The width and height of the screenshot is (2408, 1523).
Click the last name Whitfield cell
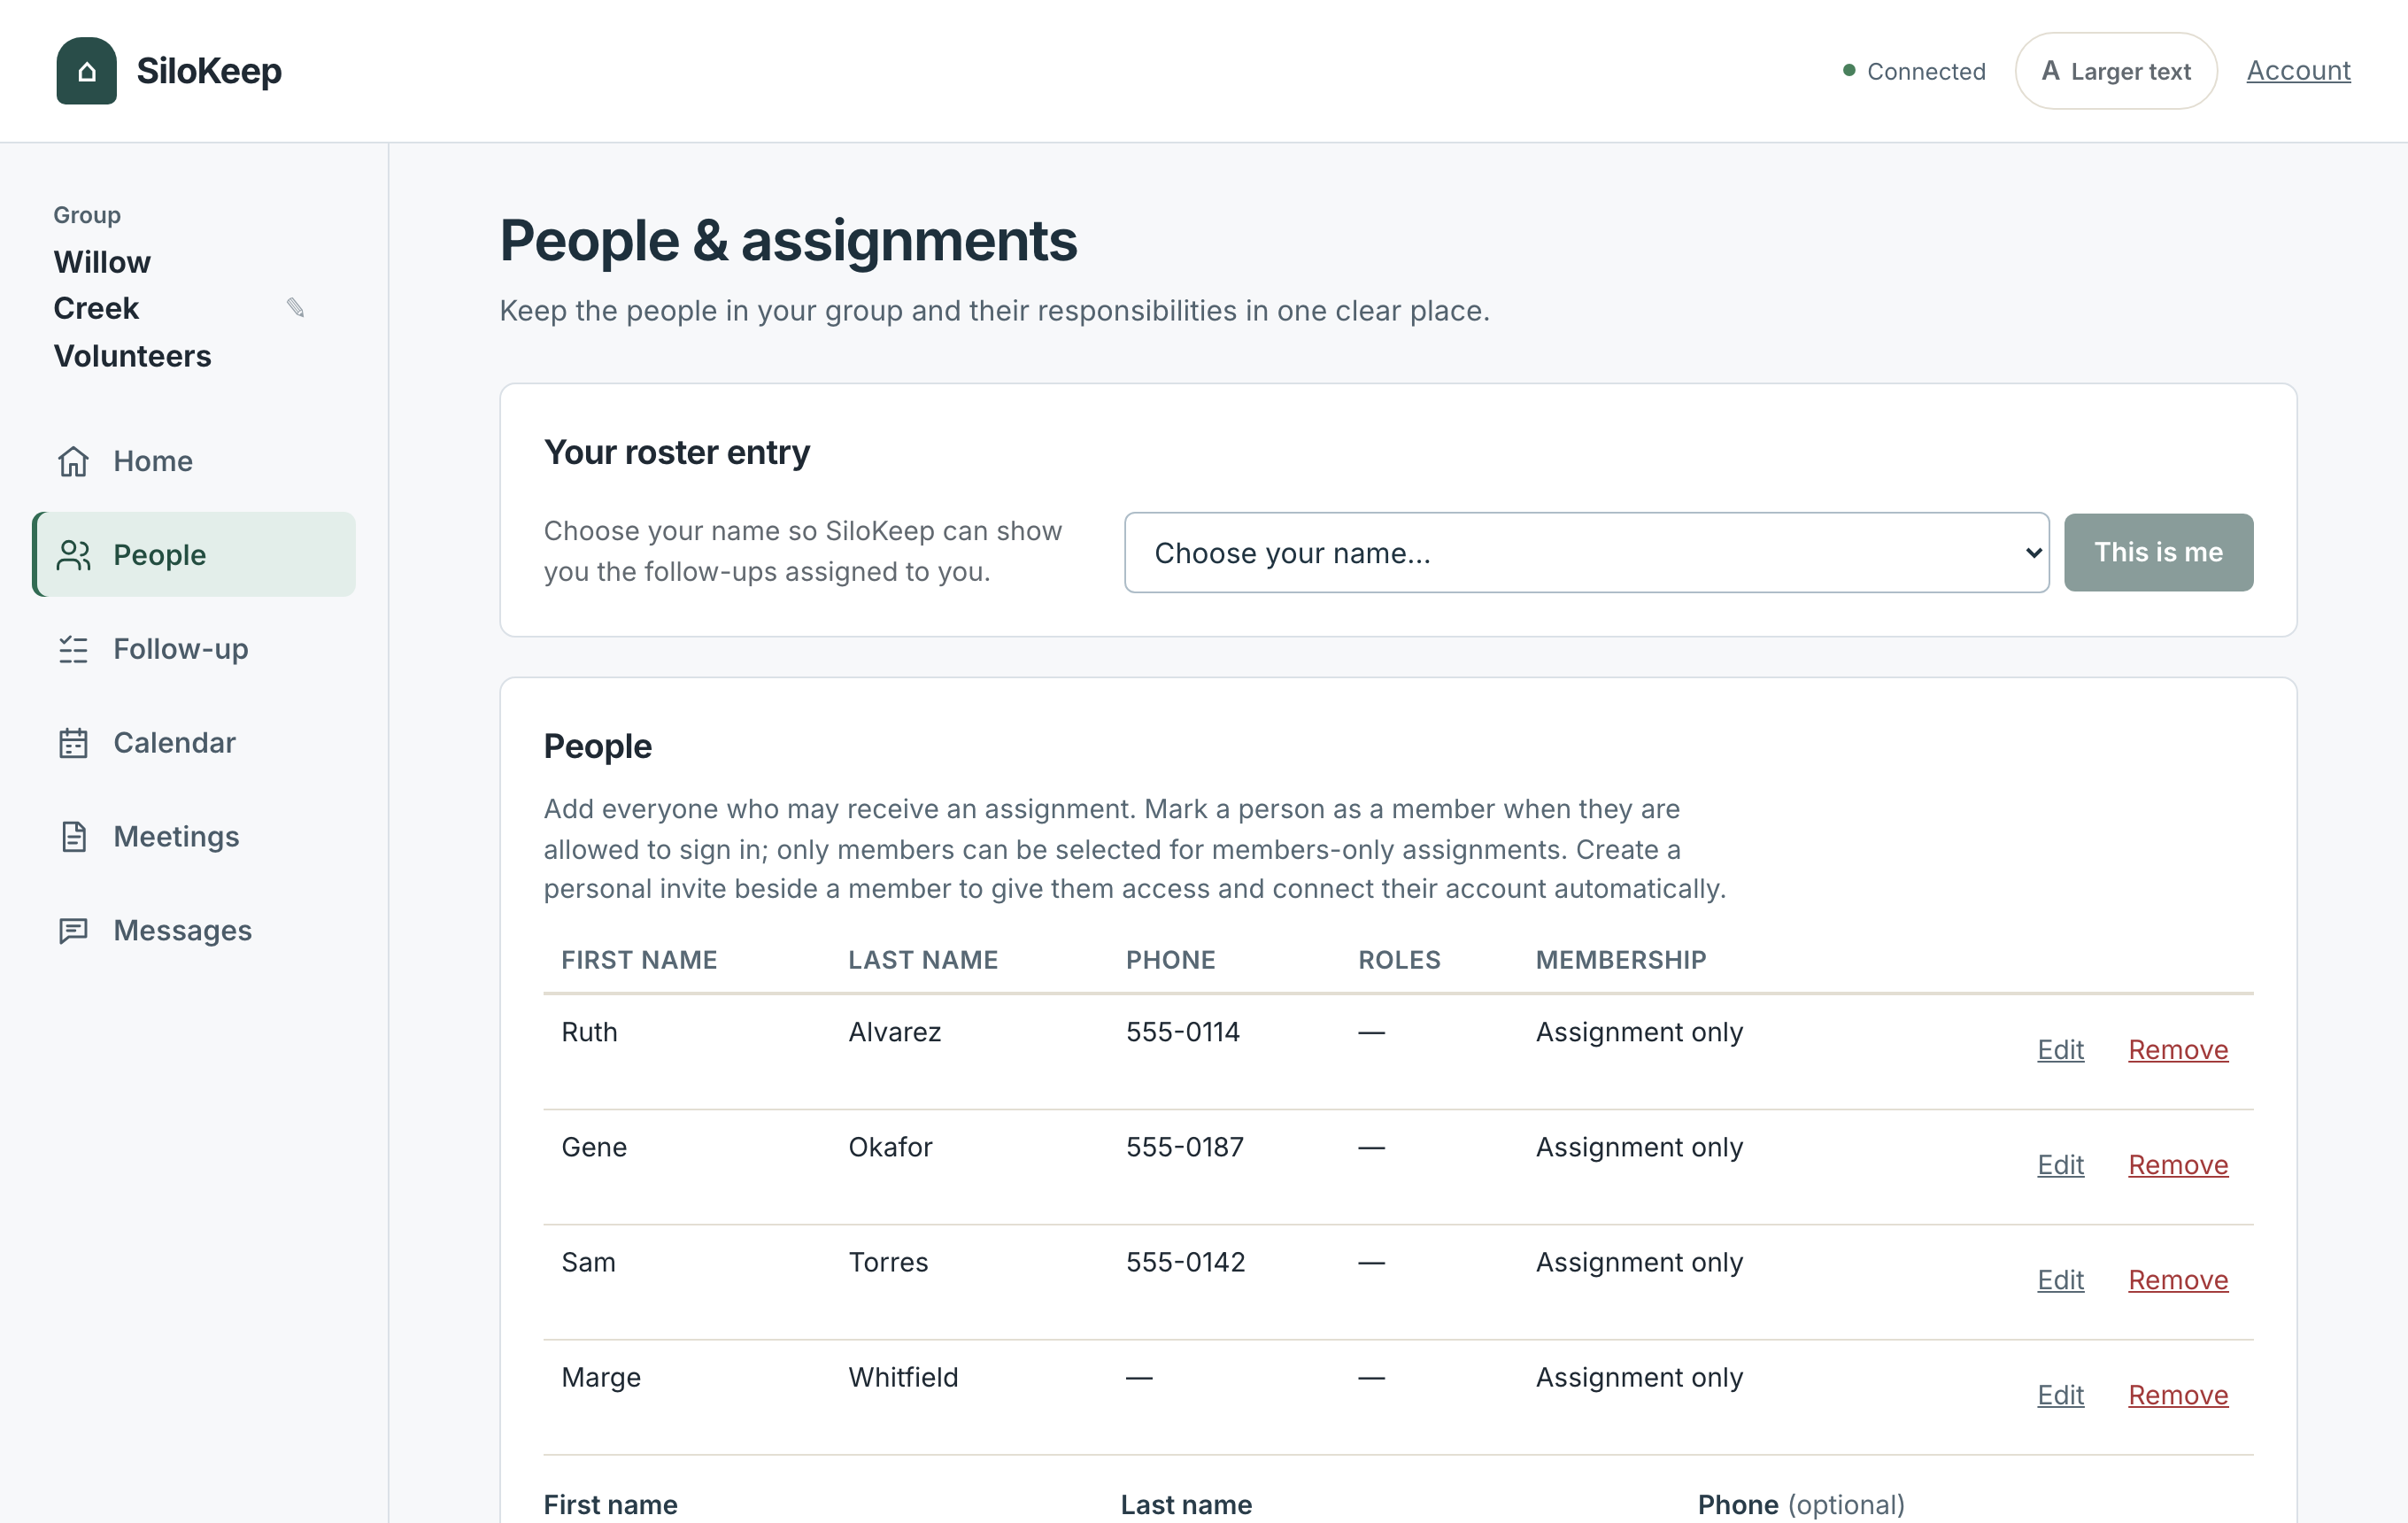click(x=903, y=1377)
